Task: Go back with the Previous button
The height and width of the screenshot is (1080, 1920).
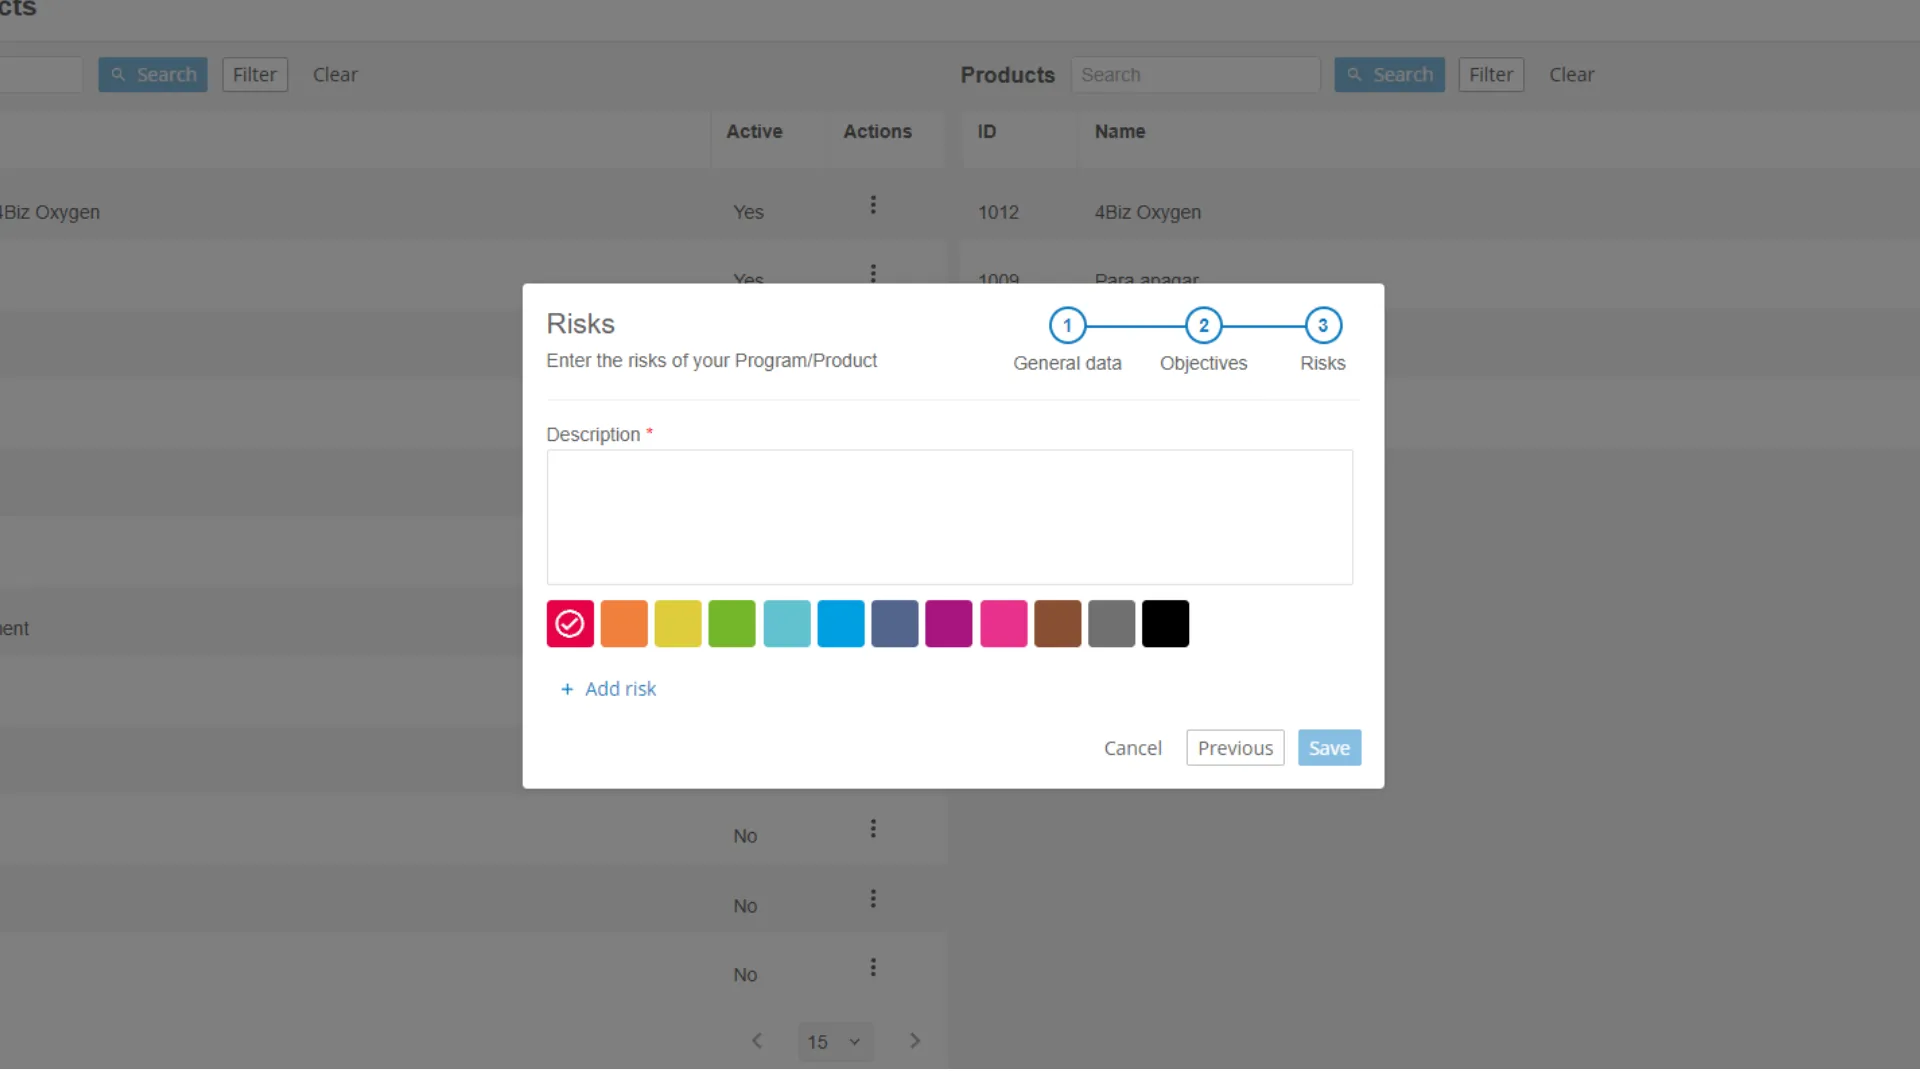Action: tap(1236, 748)
